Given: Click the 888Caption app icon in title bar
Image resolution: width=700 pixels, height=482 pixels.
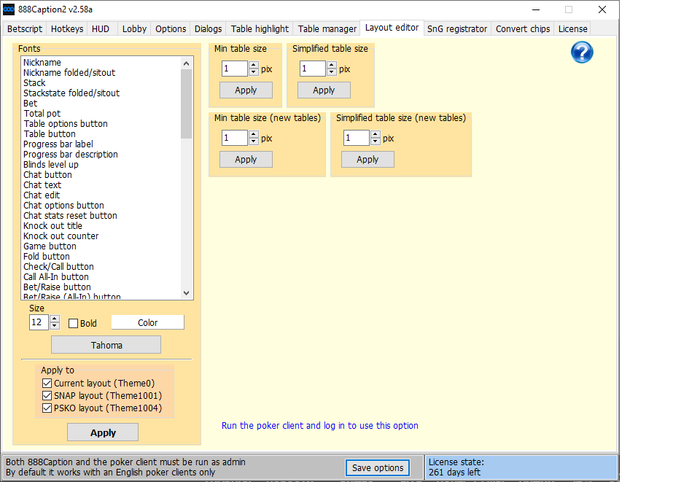Looking at the screenshot, I should (x=8, y=9).
